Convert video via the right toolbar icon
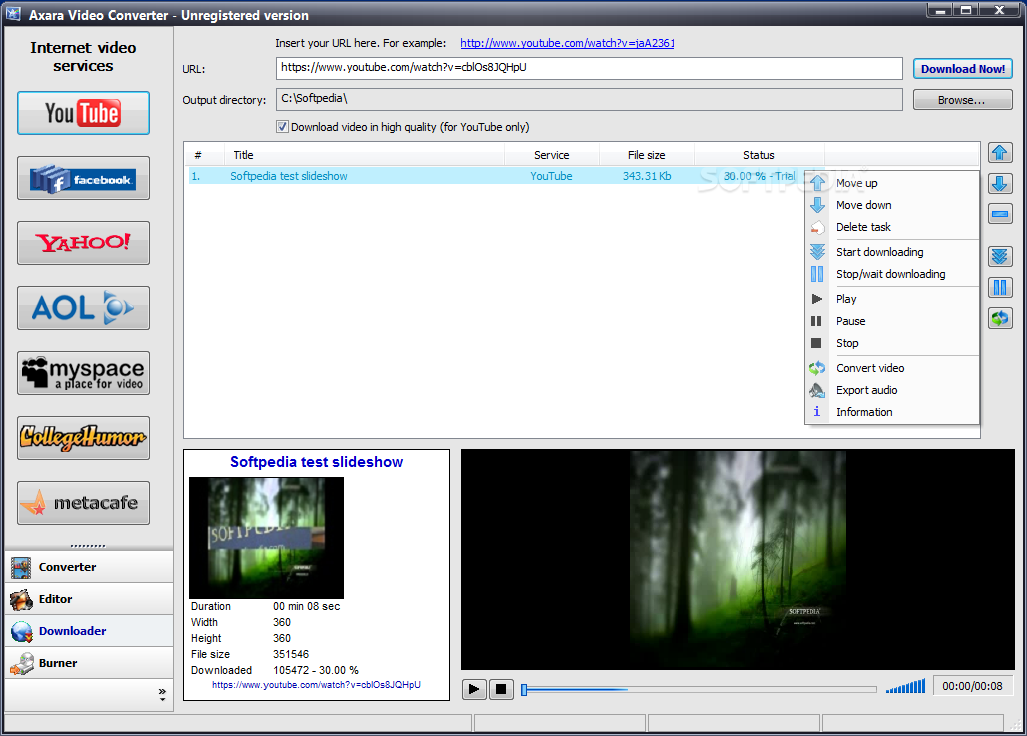The width and height of the screenshot is (1027, 736). (x=999, y=319)
